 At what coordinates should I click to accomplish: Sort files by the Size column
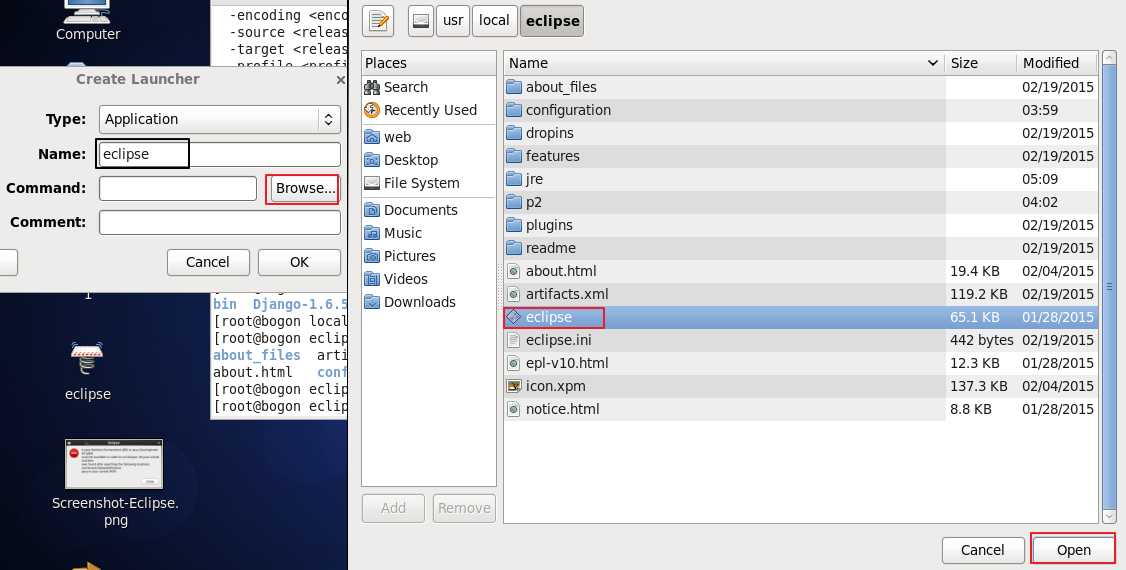[980, 63]
